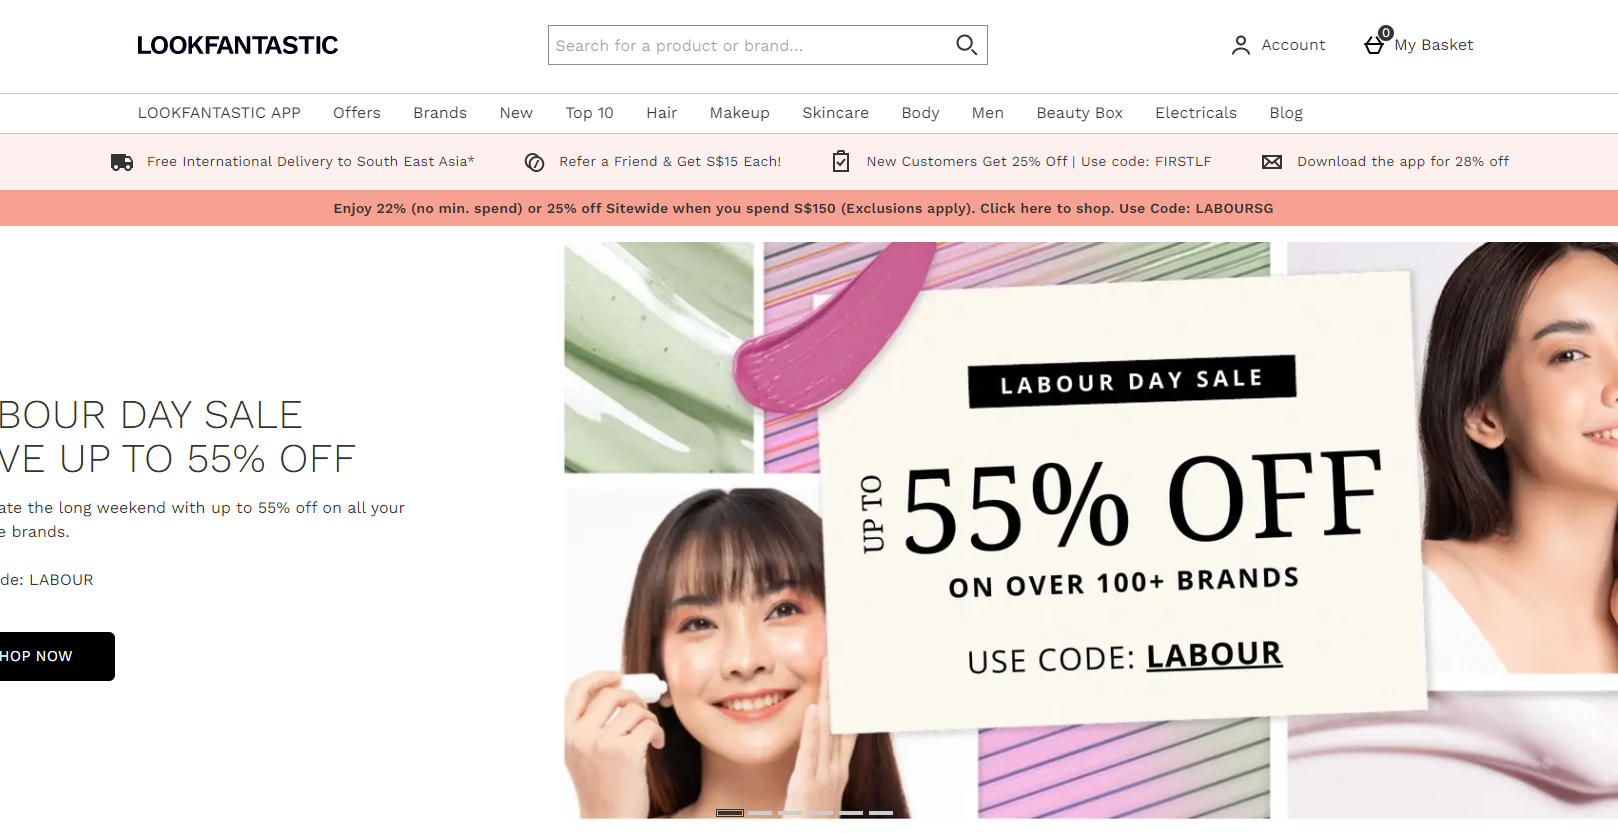Screen dimensions: 1618x834
Task: Open the My Basket icon
Action: coord(1377,42)
